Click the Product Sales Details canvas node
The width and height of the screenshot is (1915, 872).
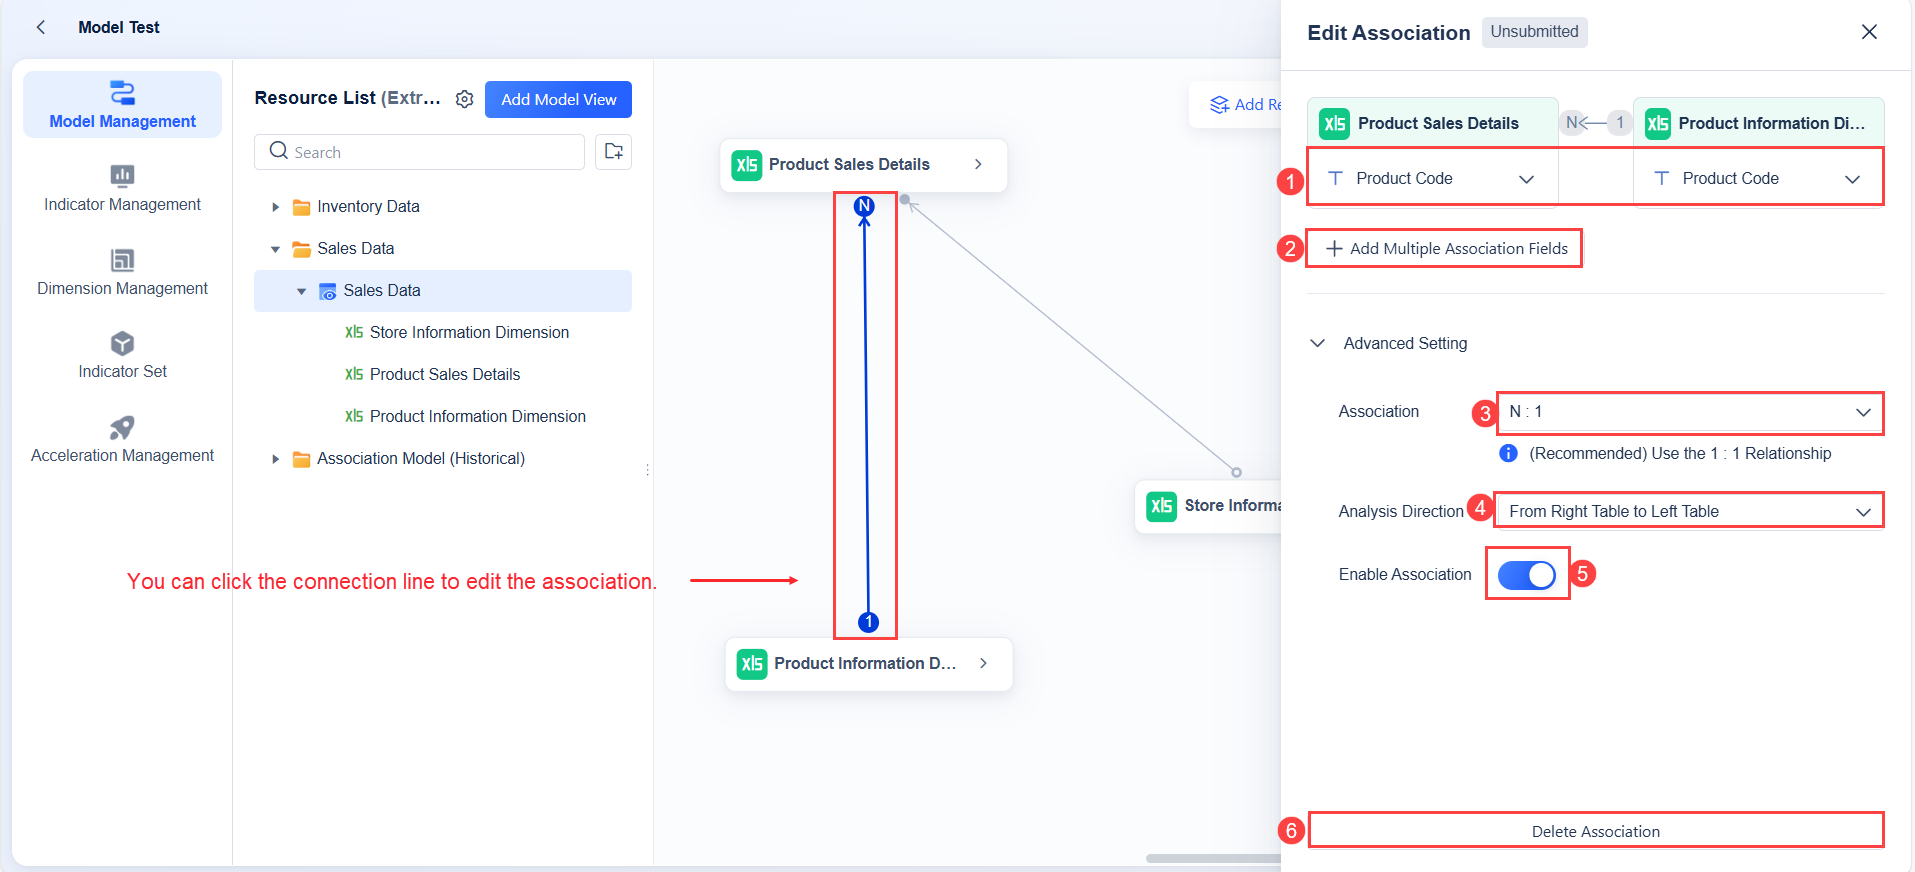coord(863,165)
